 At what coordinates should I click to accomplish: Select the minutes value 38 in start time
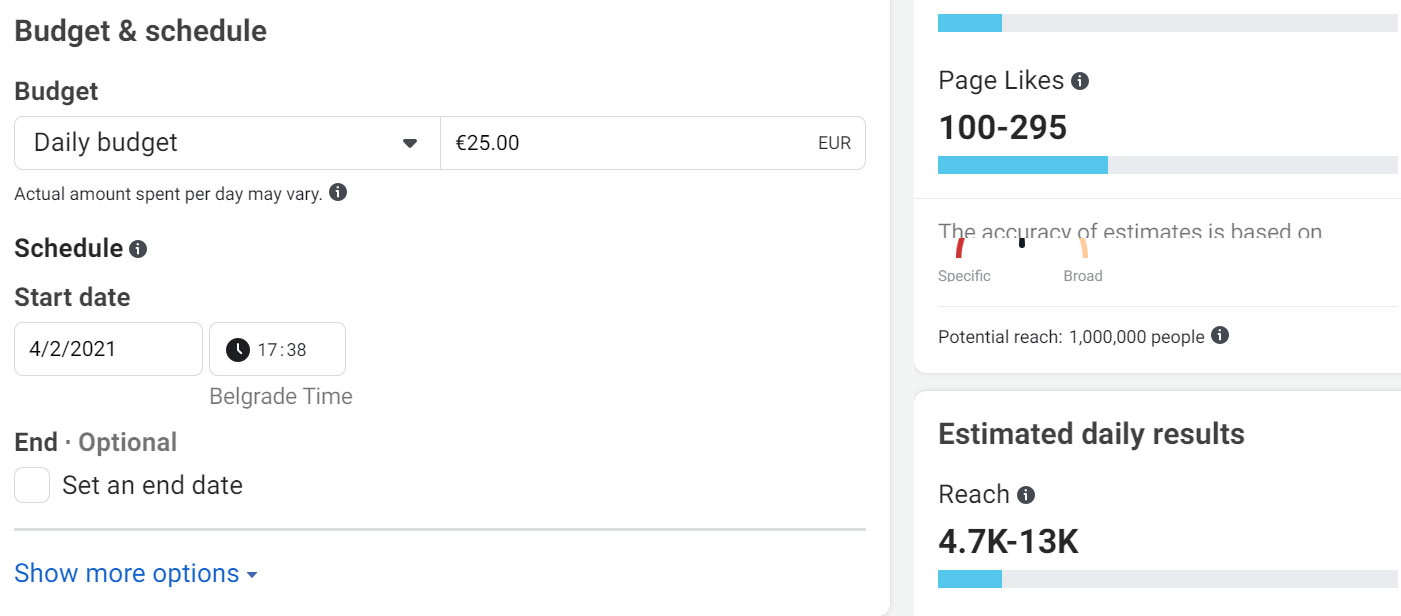(x=296, y=350)
